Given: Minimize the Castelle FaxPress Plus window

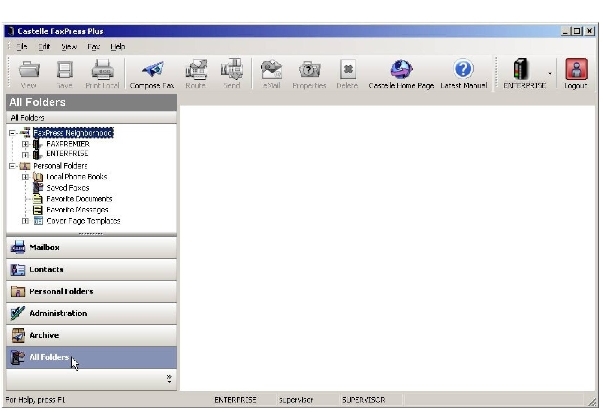Looking at the screenshot, I should (x=565, y=31).
